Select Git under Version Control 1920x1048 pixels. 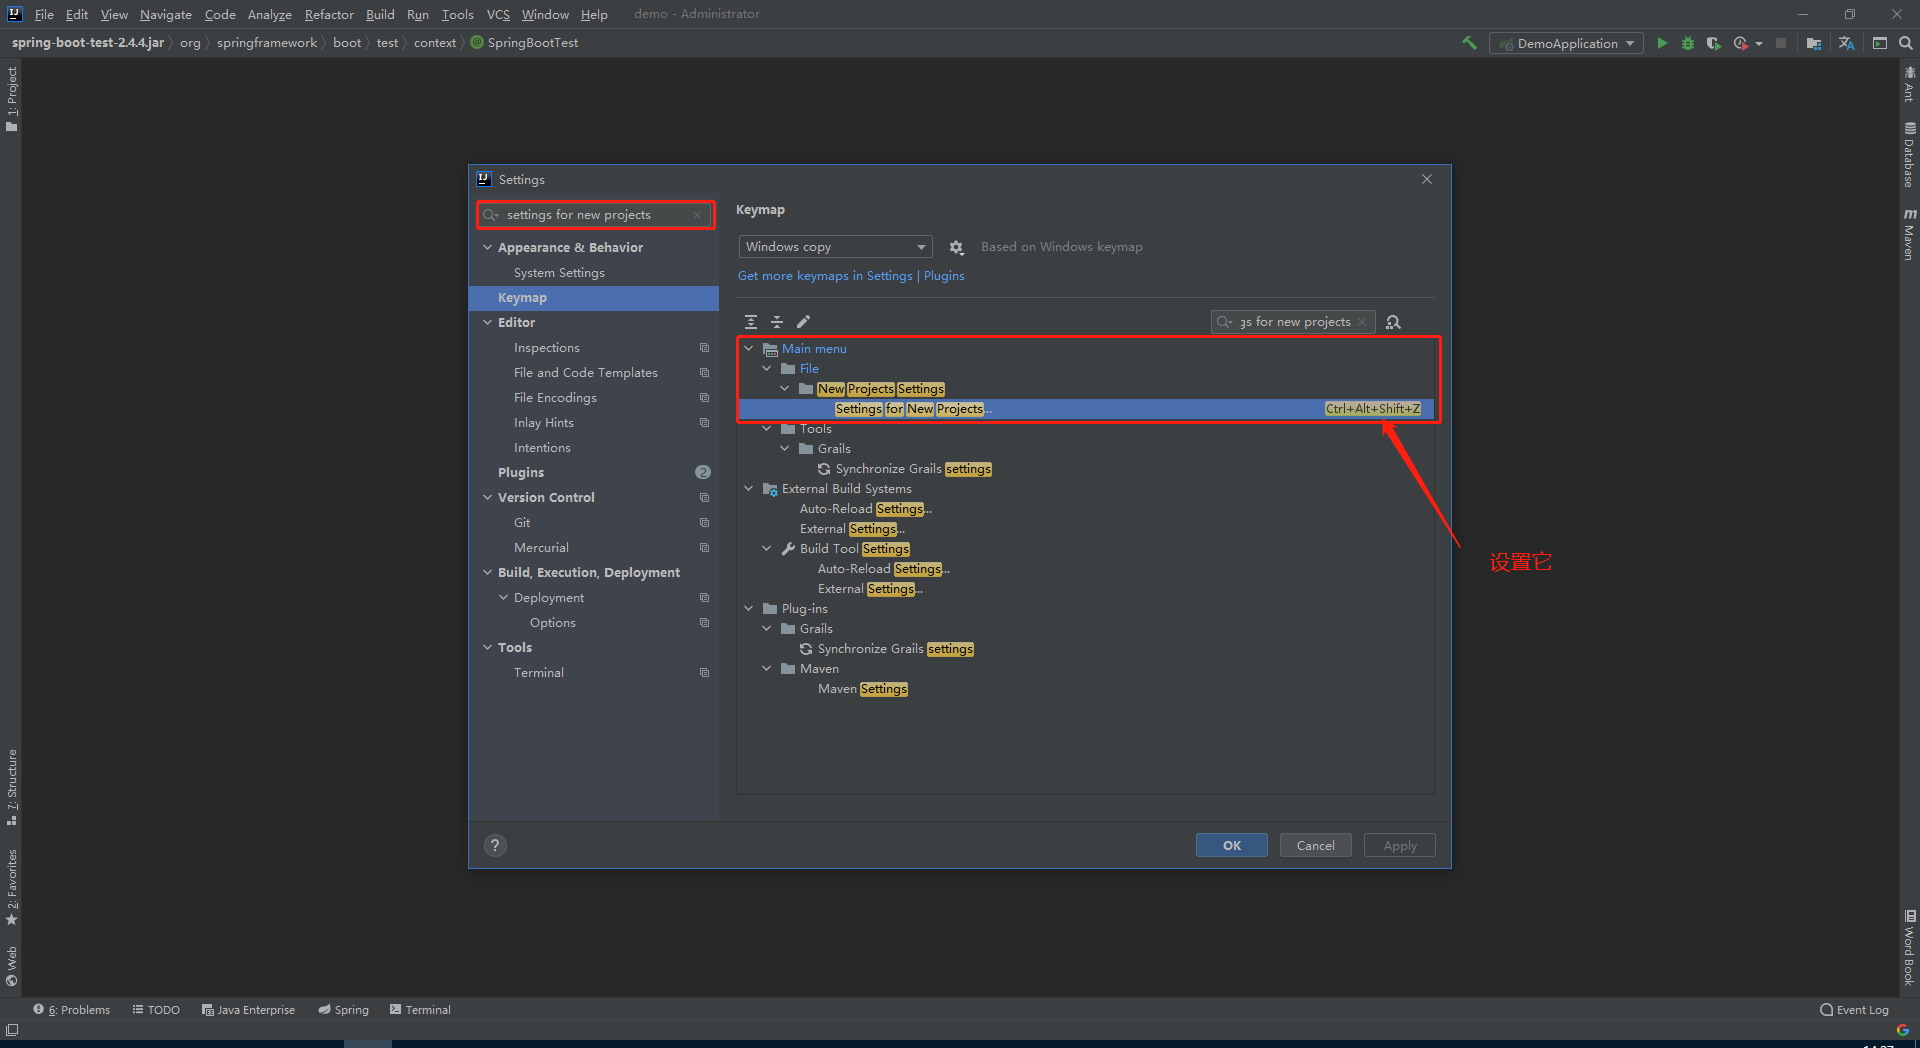pyautogui.click(x=522, y=523)
